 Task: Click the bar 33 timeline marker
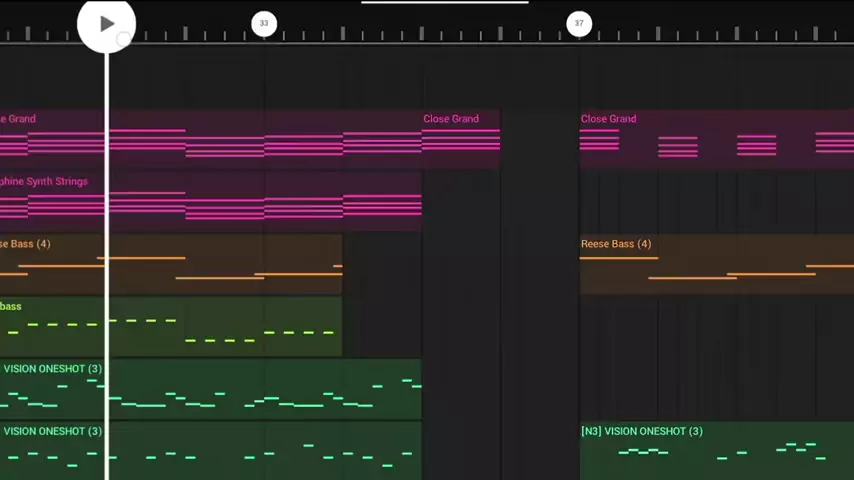pyautogui.click(x=264, y=23)
